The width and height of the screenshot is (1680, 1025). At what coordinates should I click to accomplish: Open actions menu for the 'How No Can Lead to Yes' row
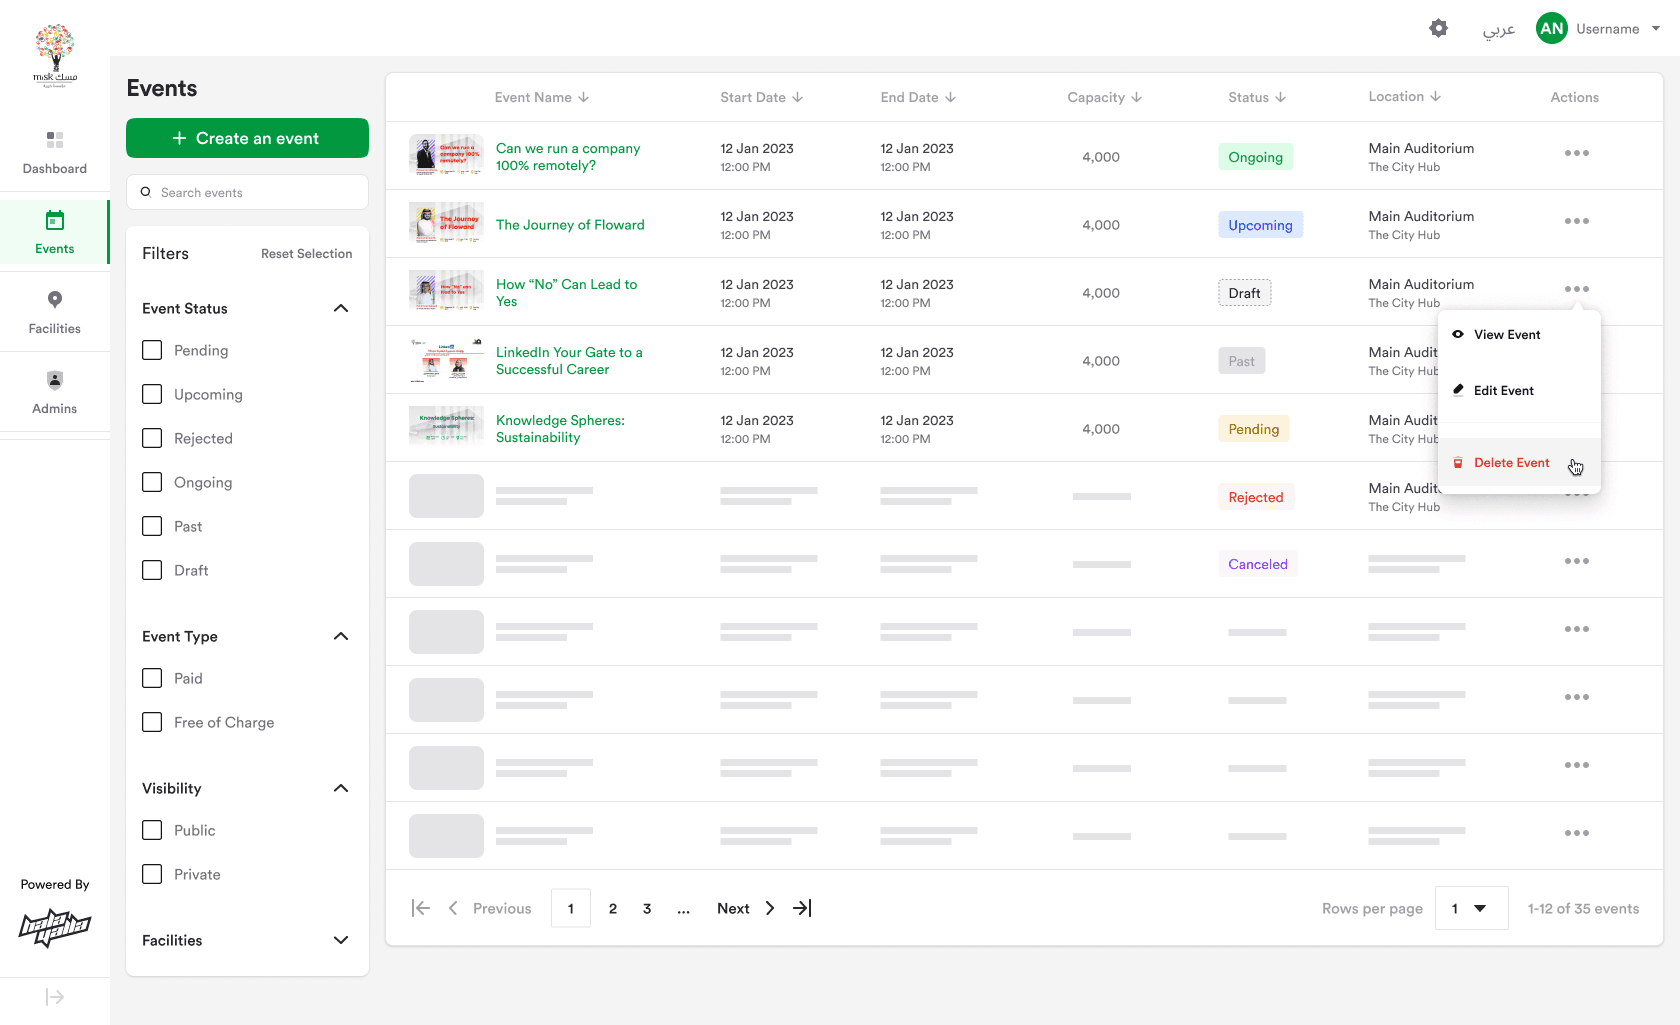pos(1577,289)
